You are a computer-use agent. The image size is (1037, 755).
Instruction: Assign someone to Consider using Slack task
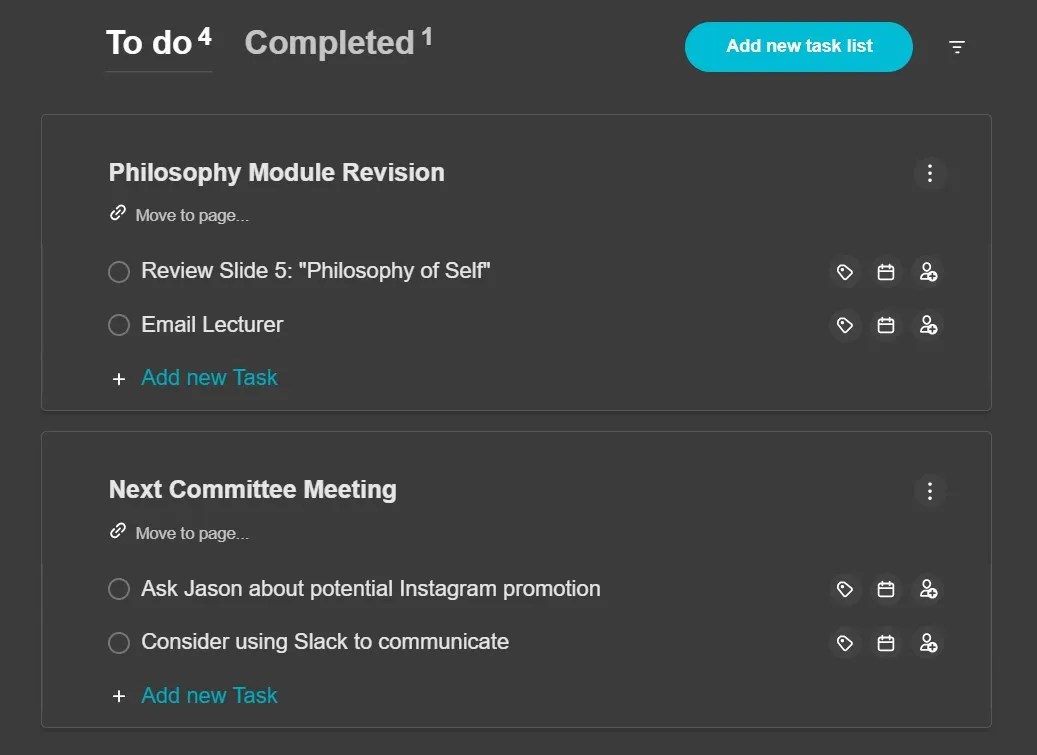[x=928, y=643]
